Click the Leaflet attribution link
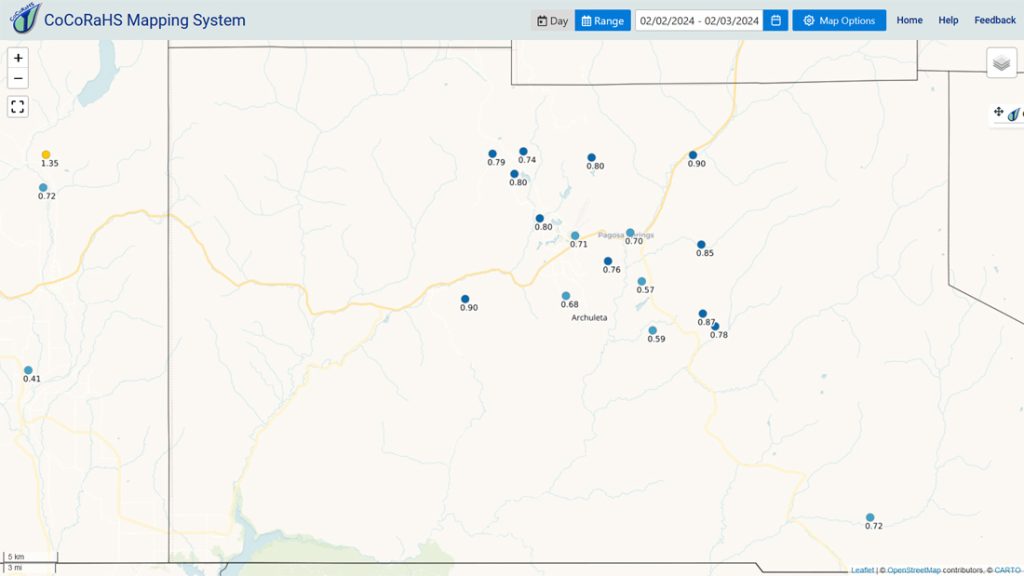Viewport: 1024px width, 576px height. [862, 570]
